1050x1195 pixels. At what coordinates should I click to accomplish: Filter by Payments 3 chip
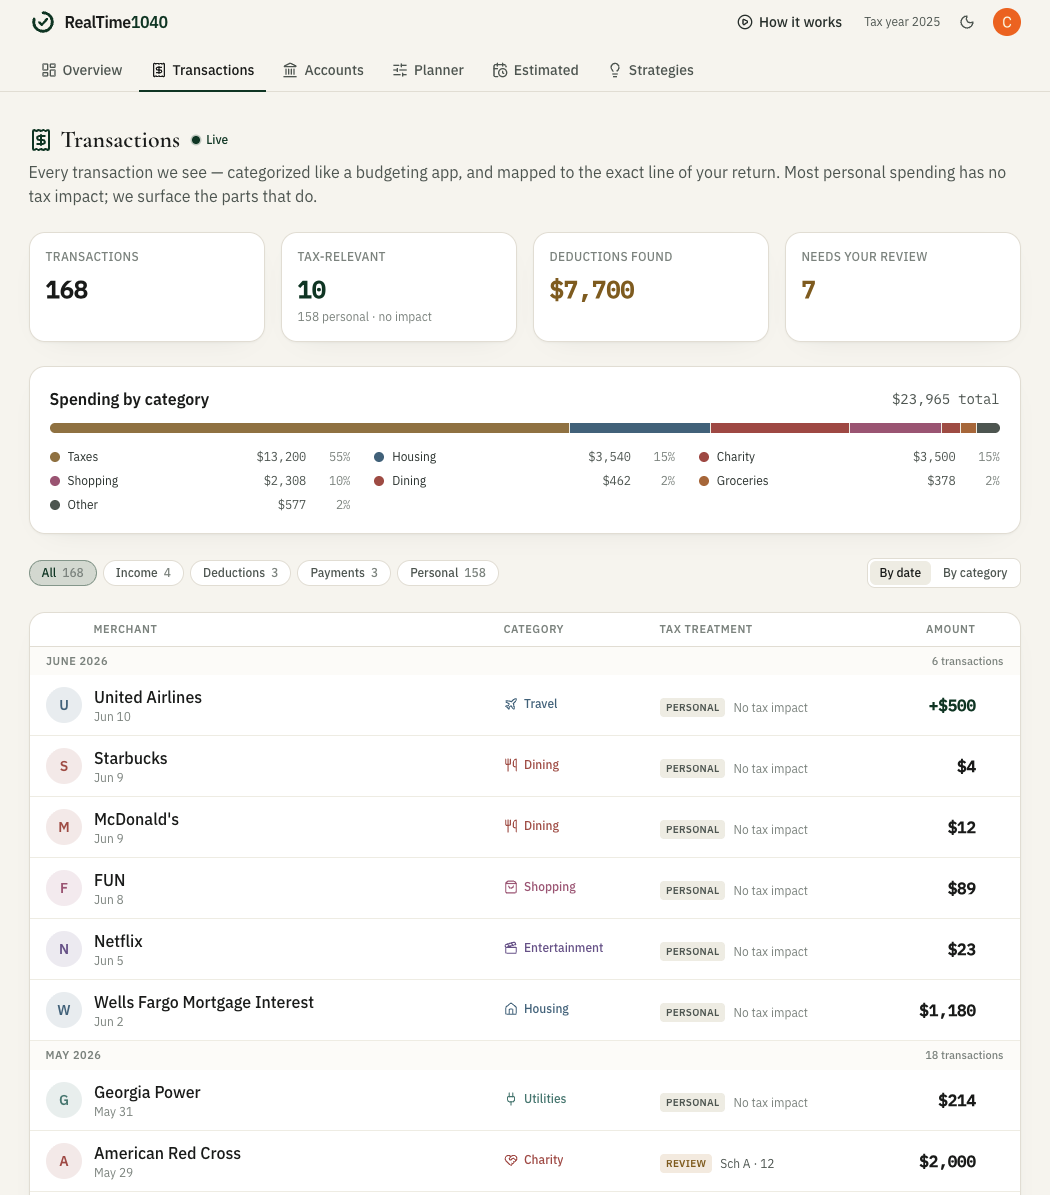(344, 573)
